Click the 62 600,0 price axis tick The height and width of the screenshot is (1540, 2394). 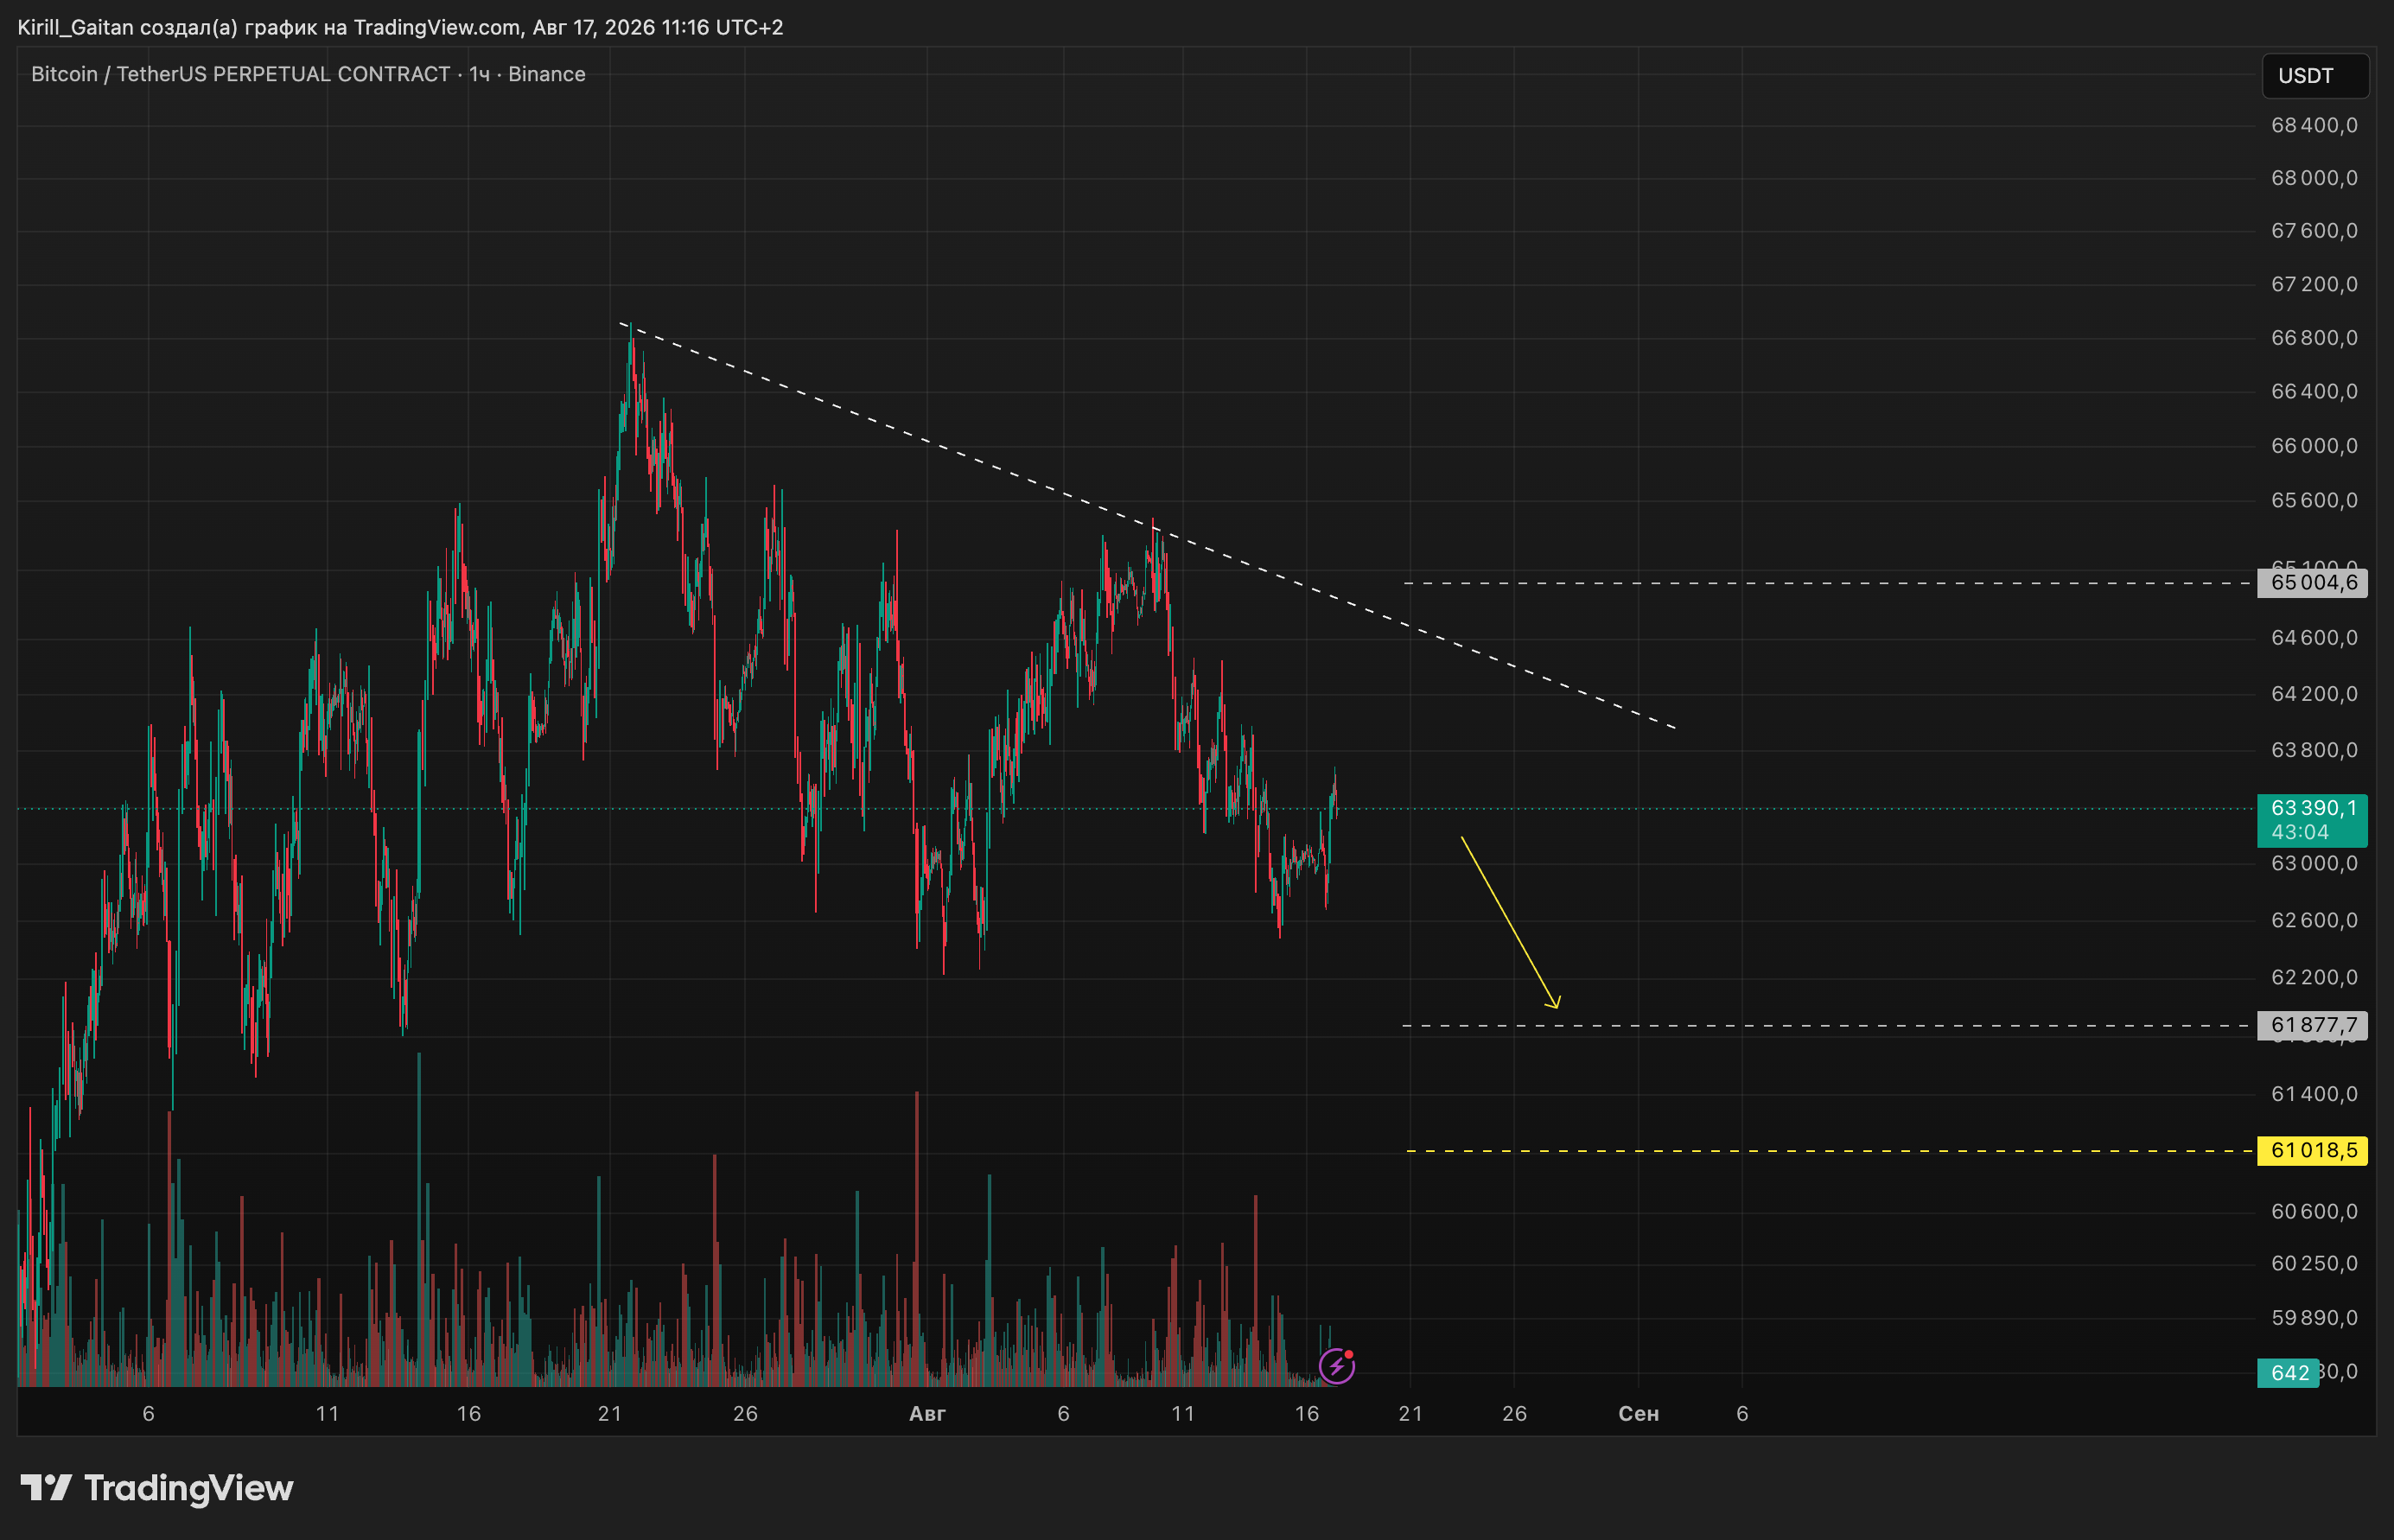click(x=2314, y=920)
